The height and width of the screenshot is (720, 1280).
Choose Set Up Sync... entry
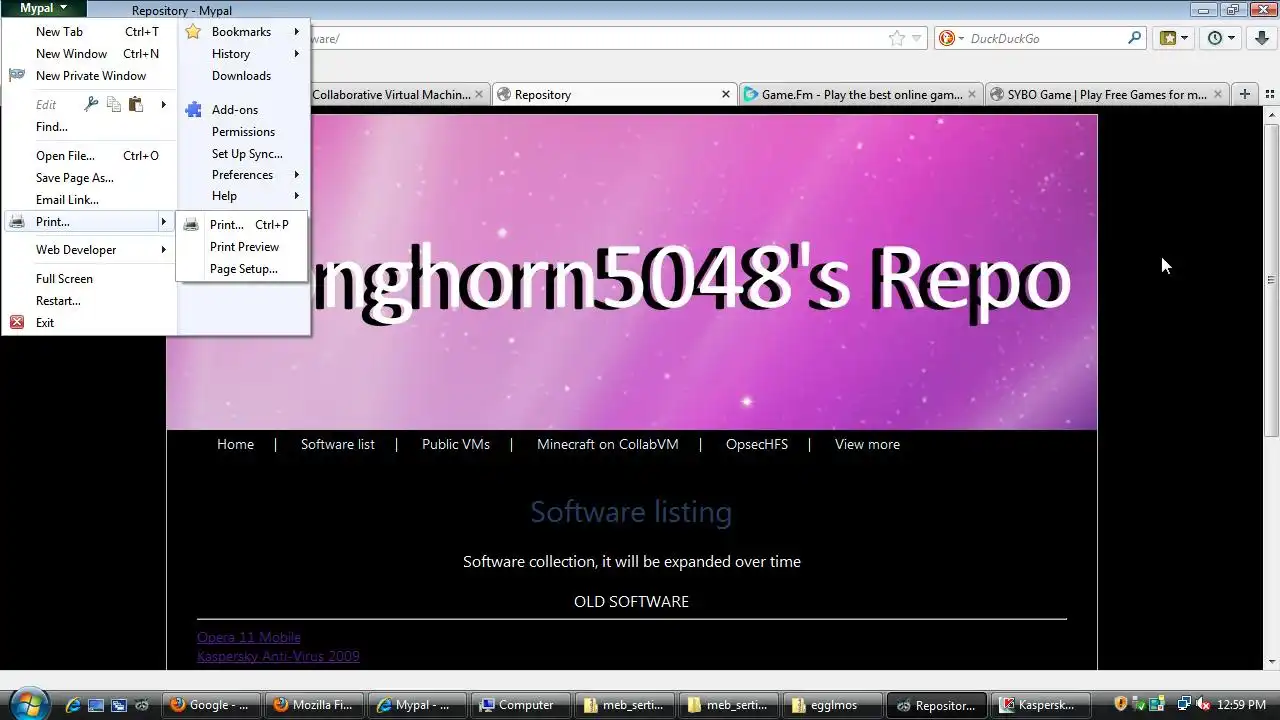point(243,154)
